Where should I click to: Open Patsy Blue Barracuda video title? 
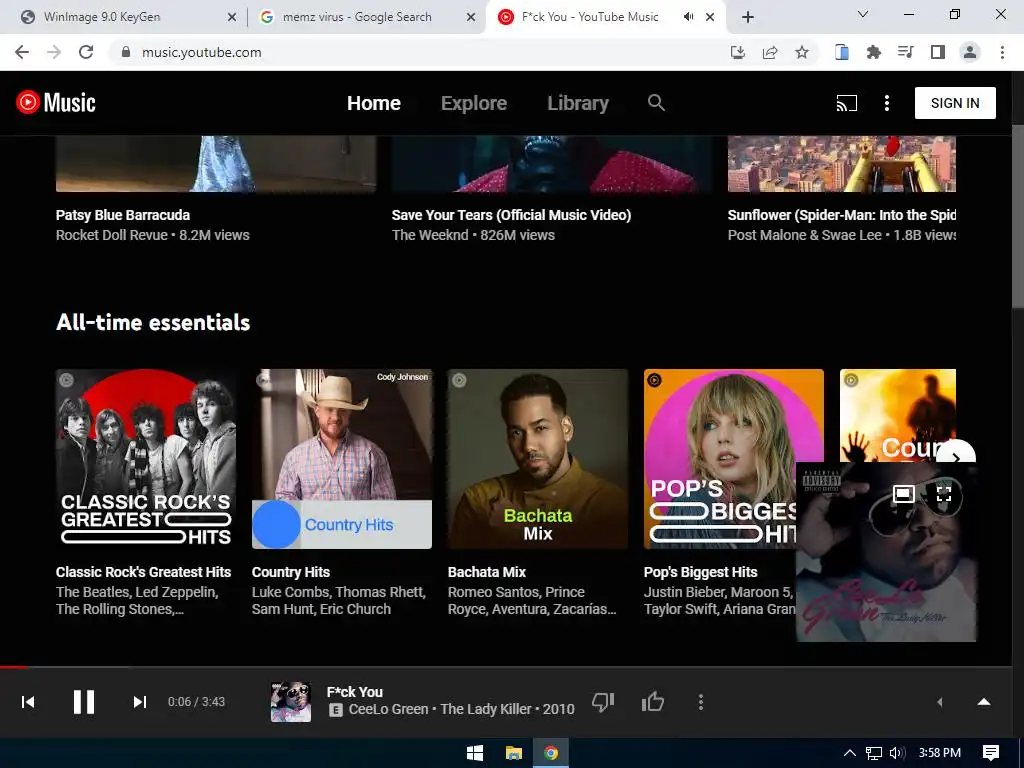[123, 215]
